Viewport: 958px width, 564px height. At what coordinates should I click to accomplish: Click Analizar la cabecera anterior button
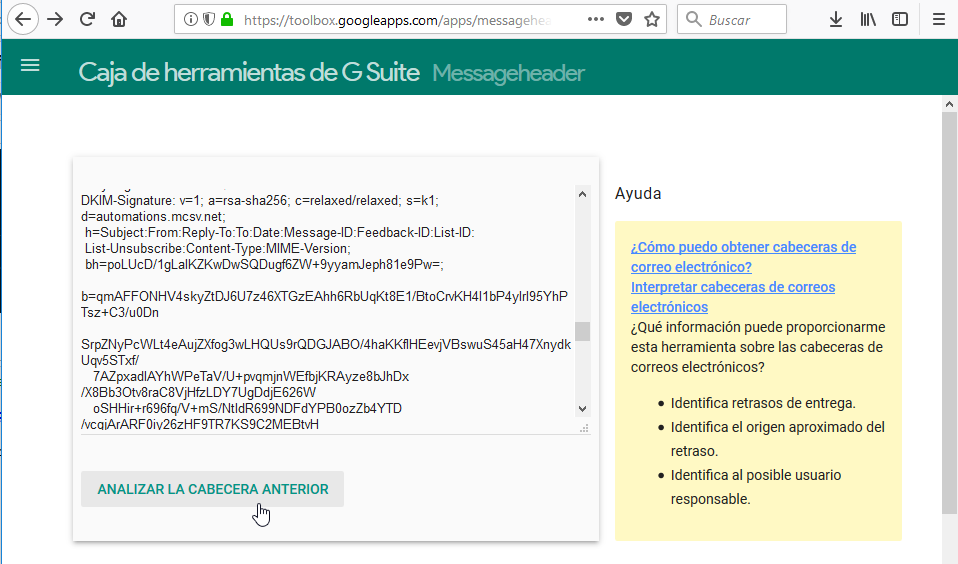213,489
